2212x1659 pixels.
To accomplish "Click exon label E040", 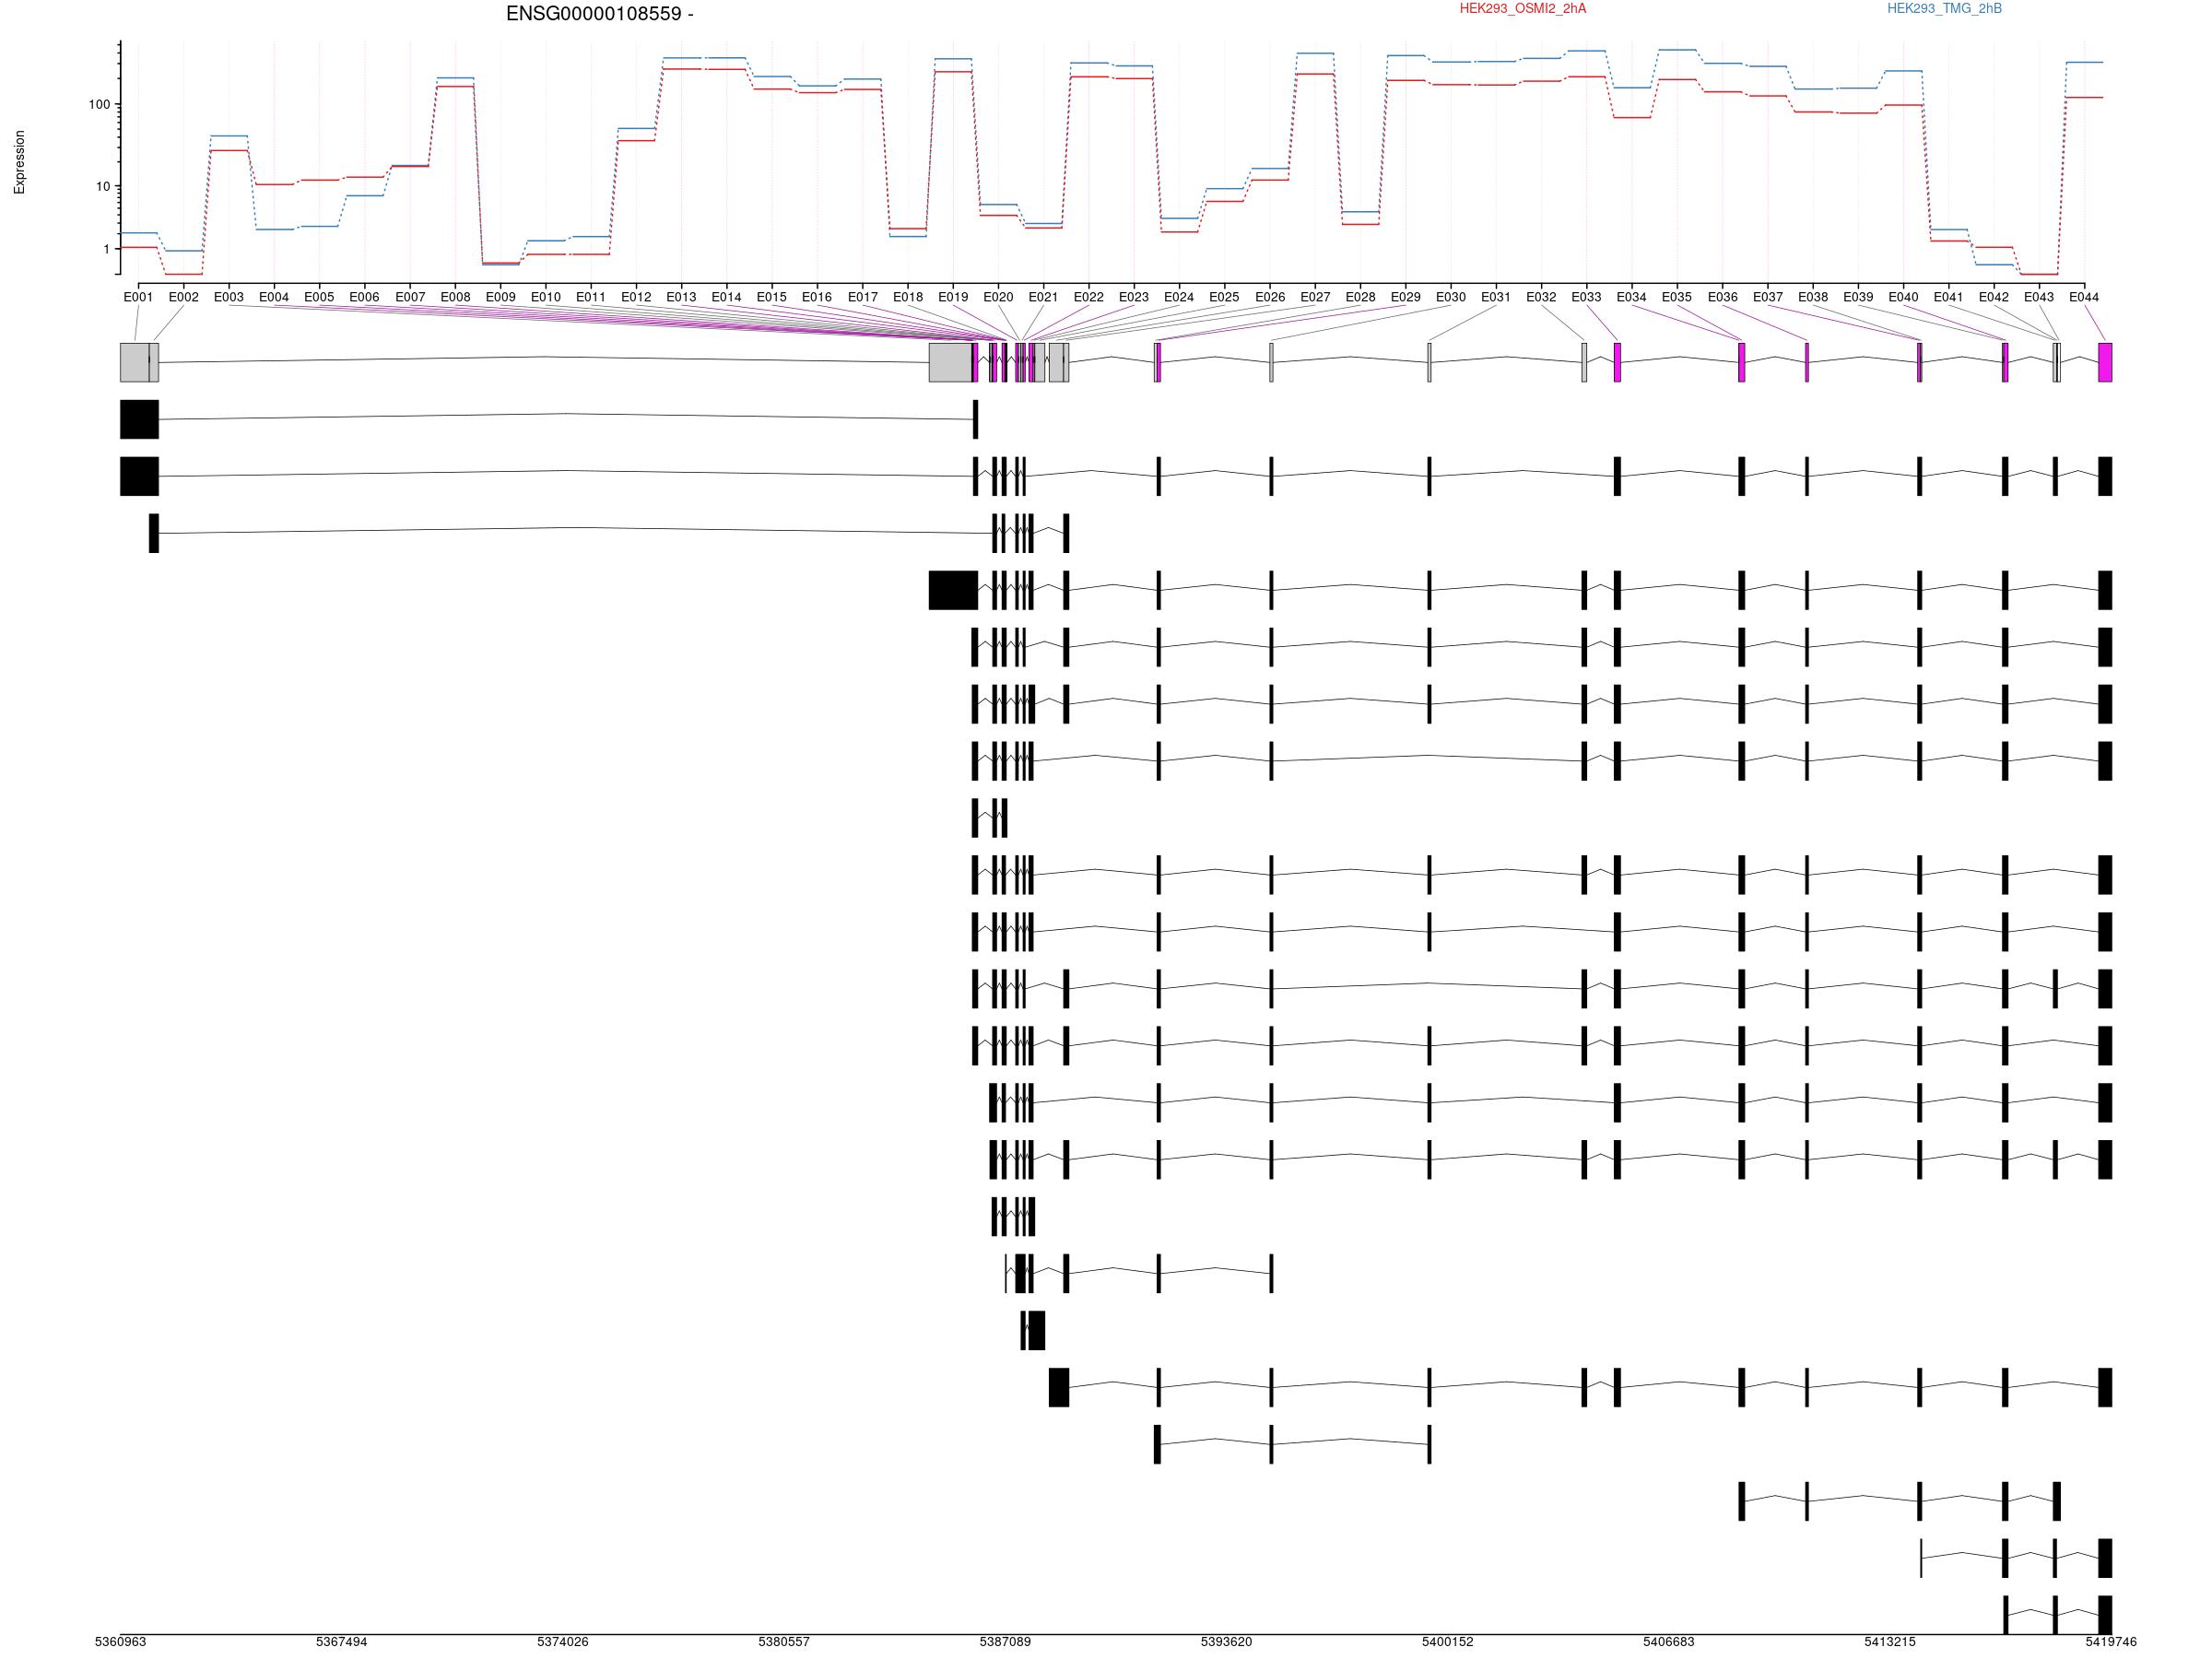I will click(1903, 297).
